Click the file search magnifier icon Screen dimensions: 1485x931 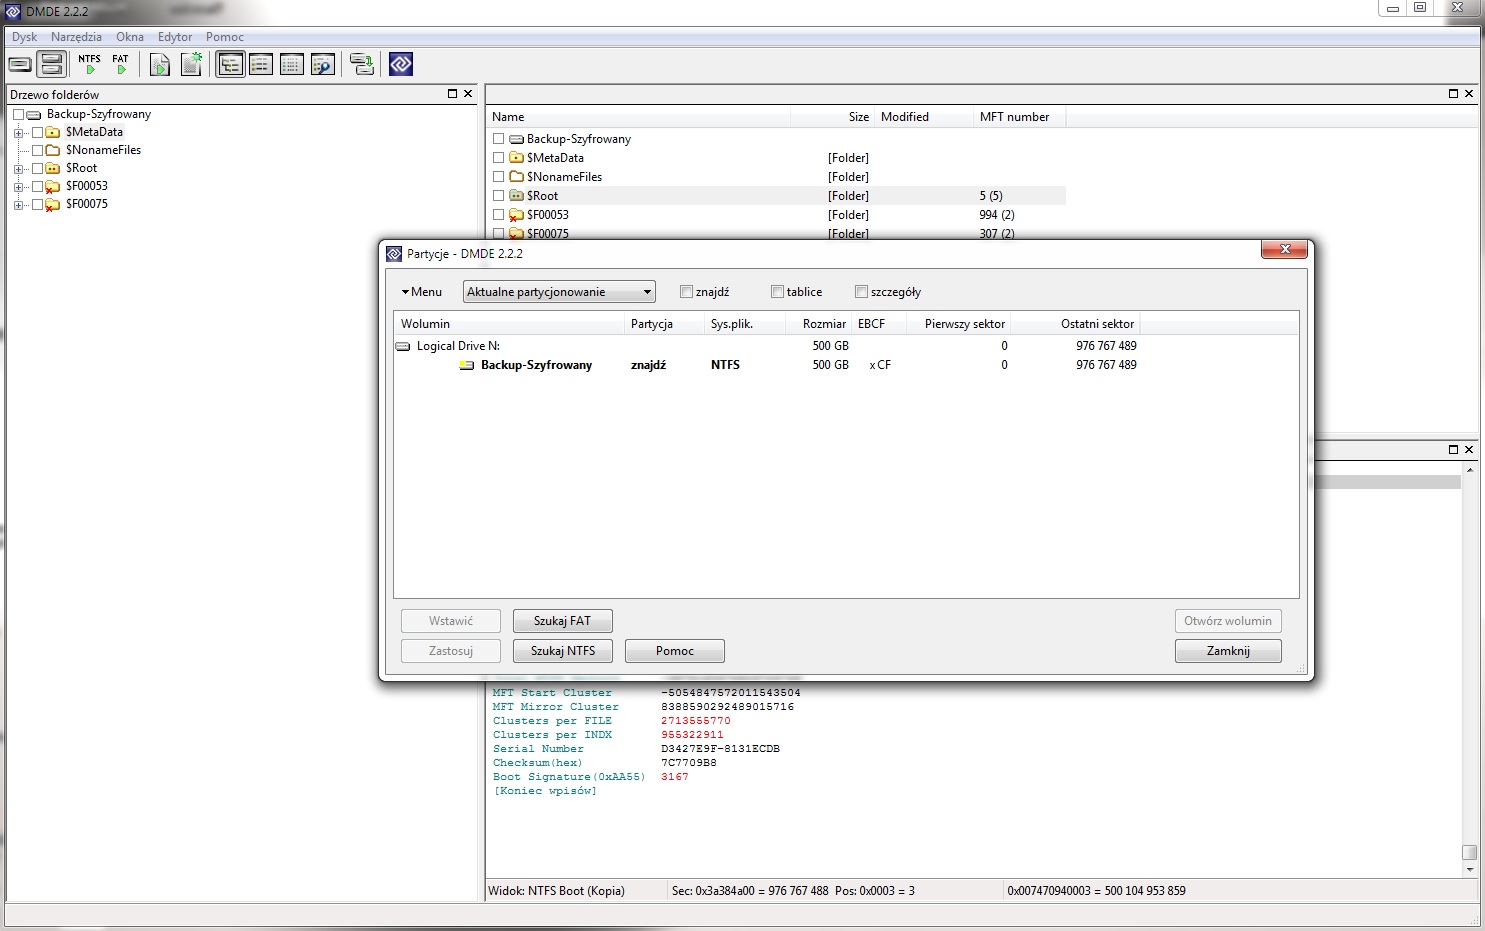(x=322, y=65)
